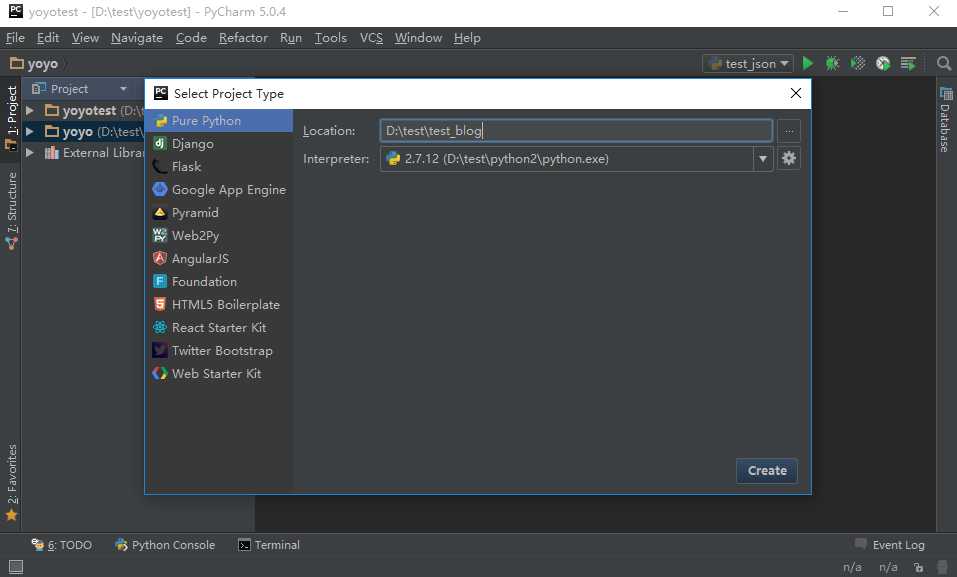Screen dimensions: 957x577
Task: Select the Foundation project type
Action: [219, 281]
